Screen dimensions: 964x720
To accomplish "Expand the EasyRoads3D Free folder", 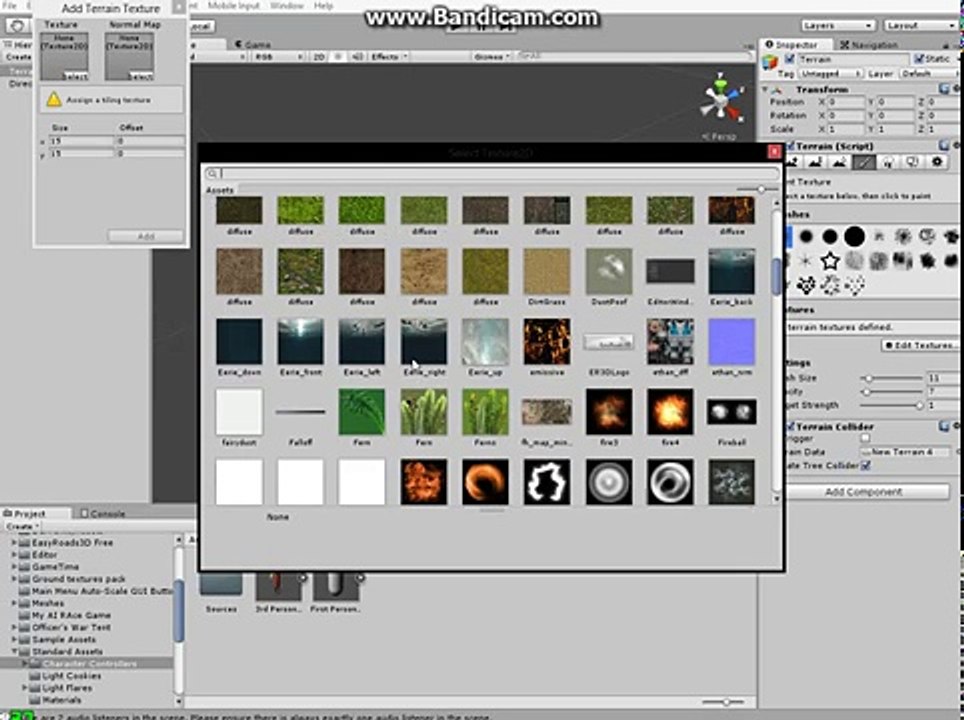I will [14, 543].
